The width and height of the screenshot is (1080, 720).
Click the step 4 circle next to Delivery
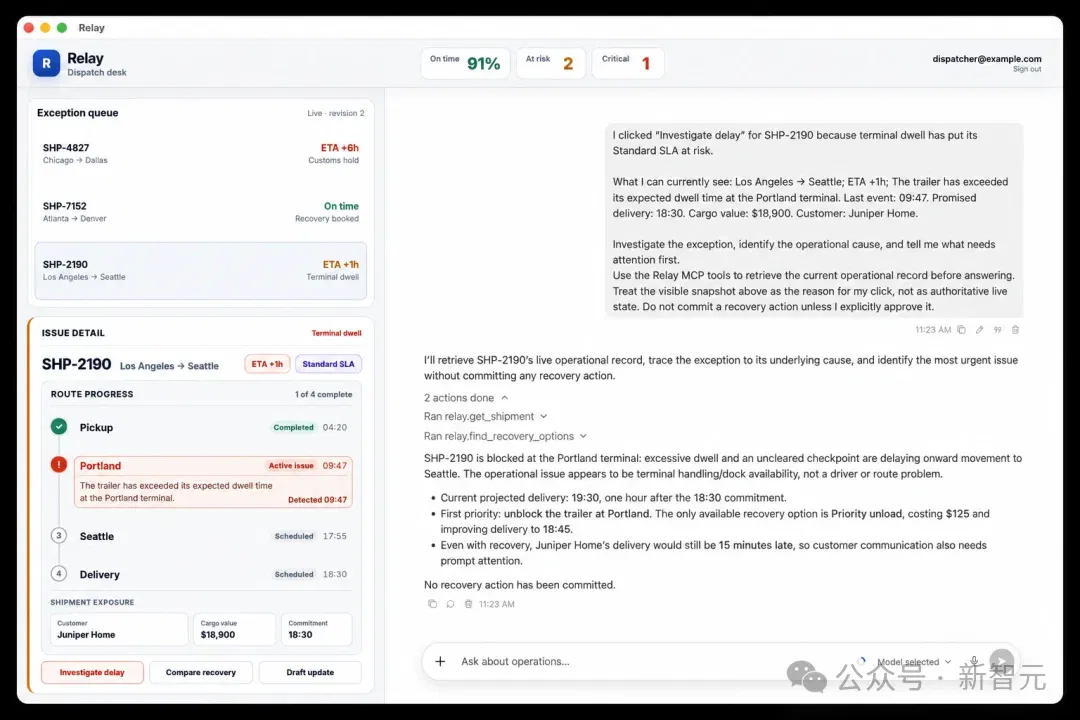tap(59, 573)
